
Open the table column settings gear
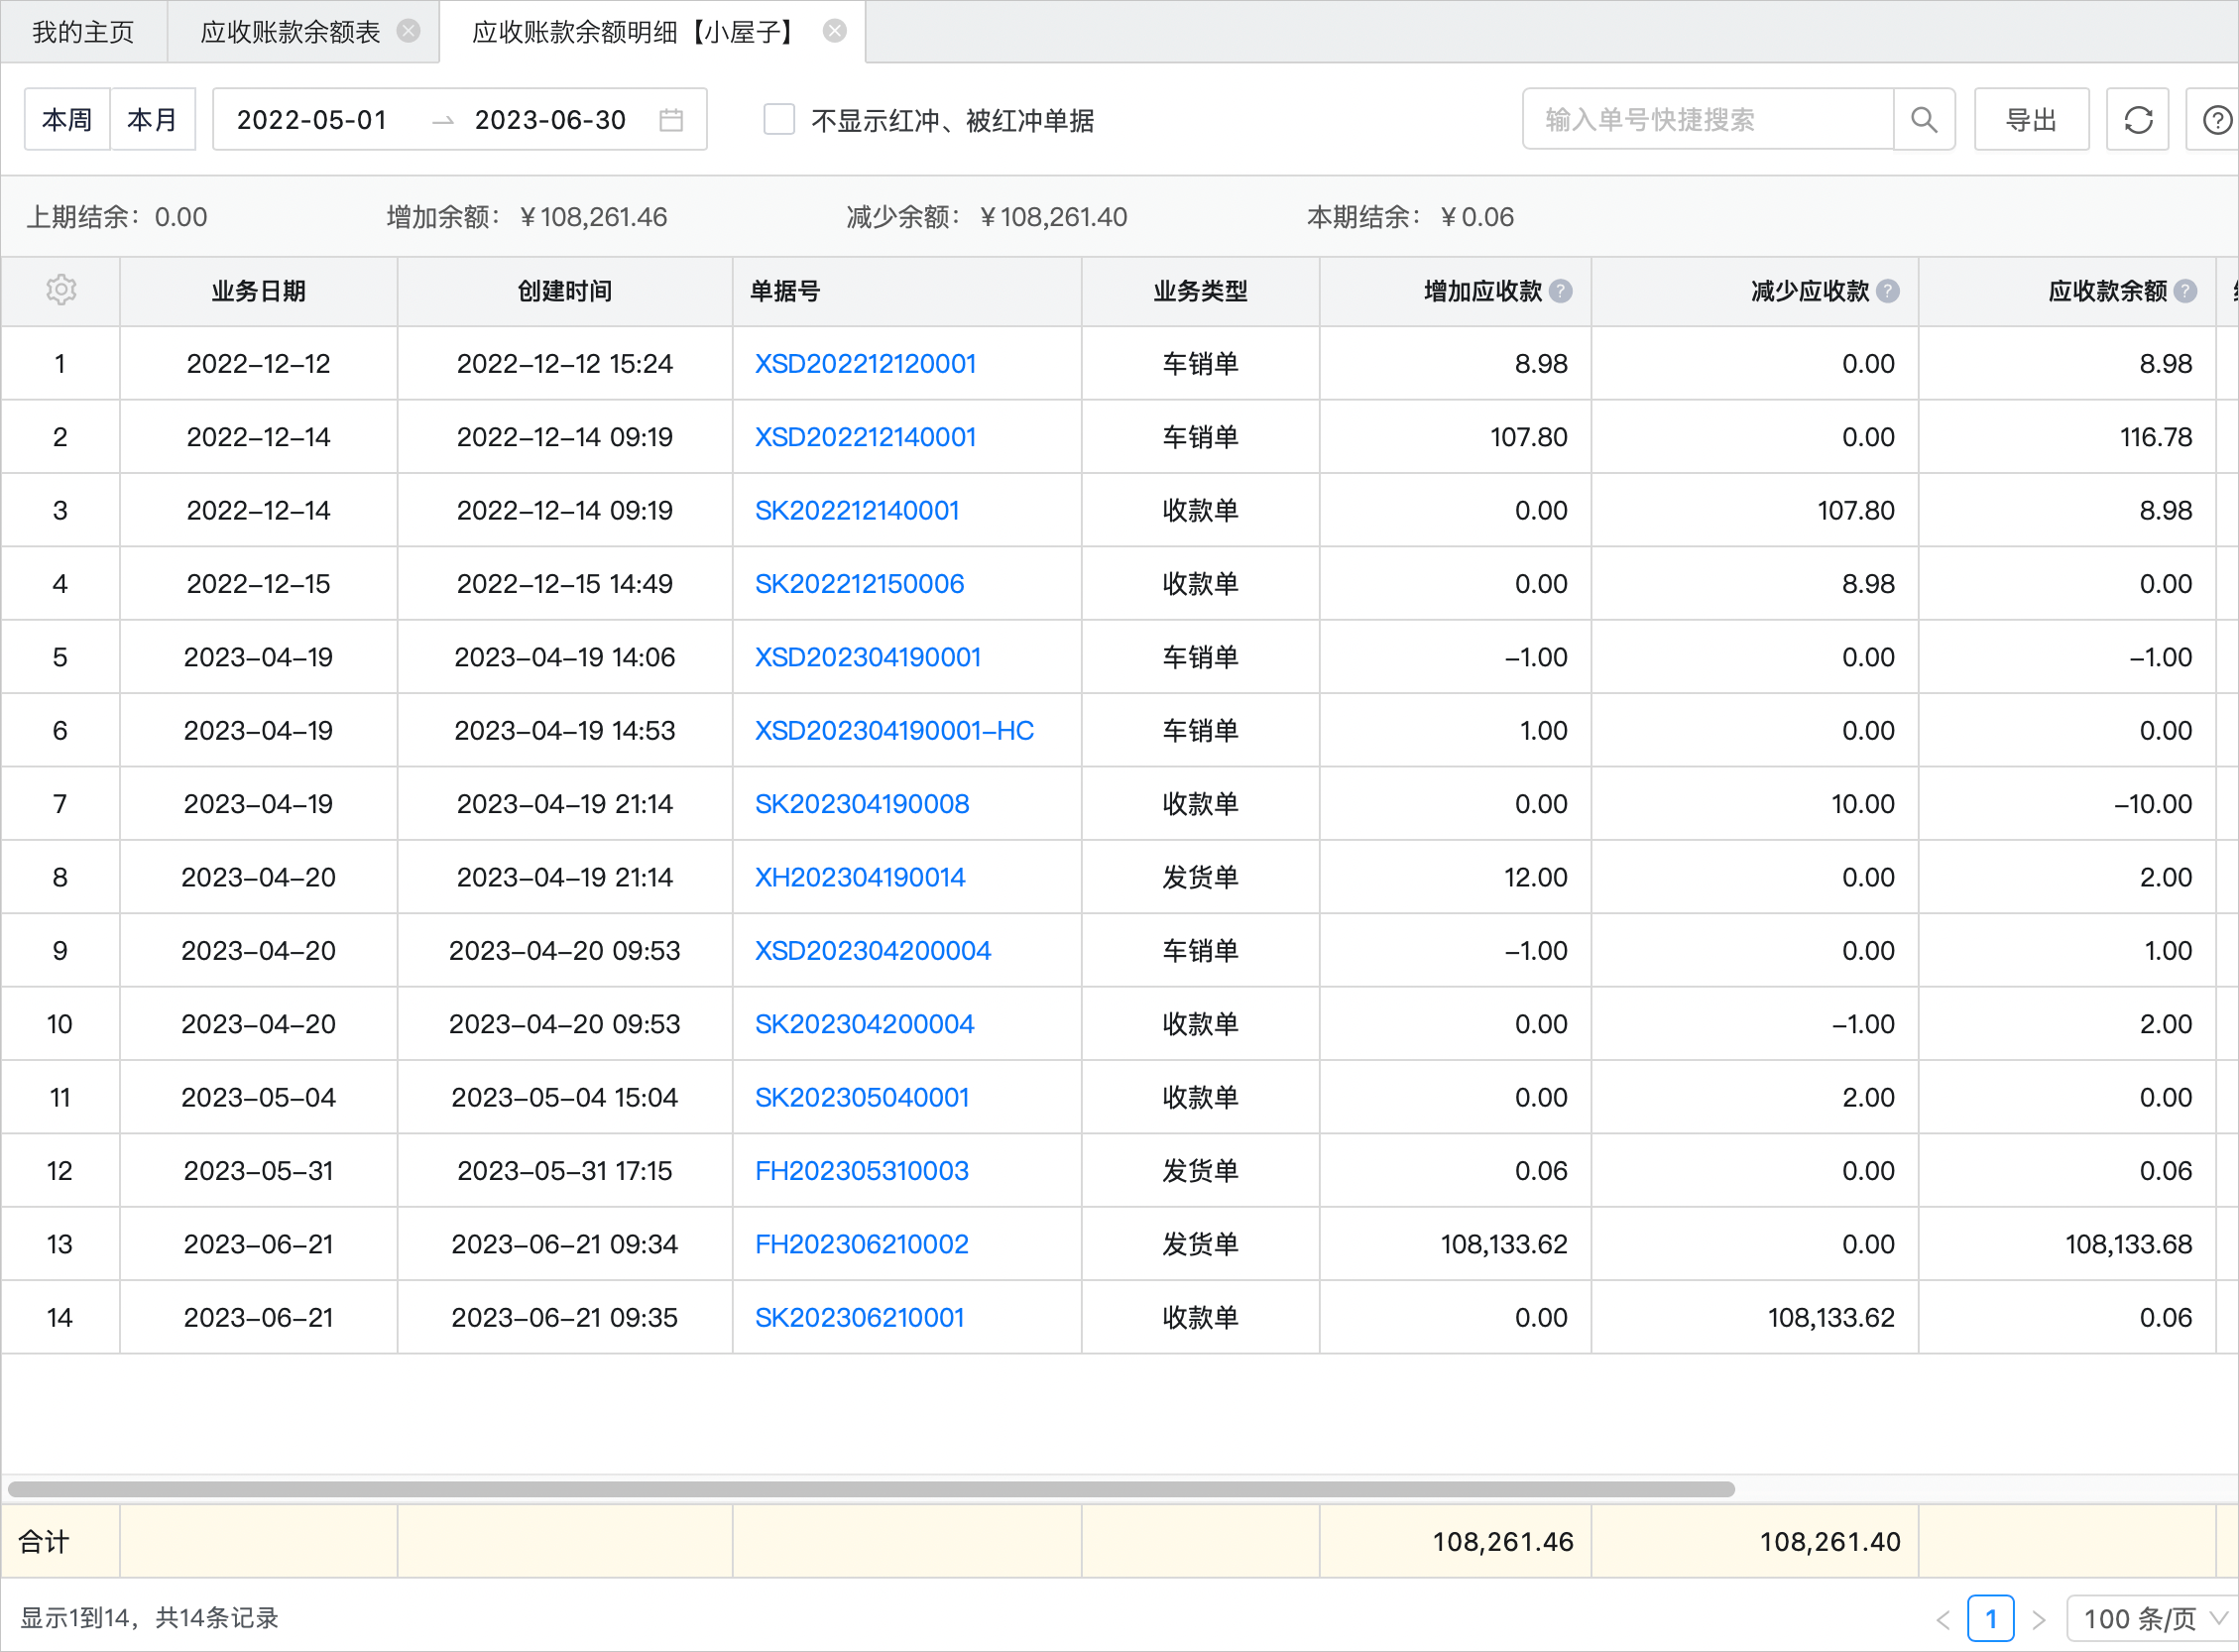61,290
